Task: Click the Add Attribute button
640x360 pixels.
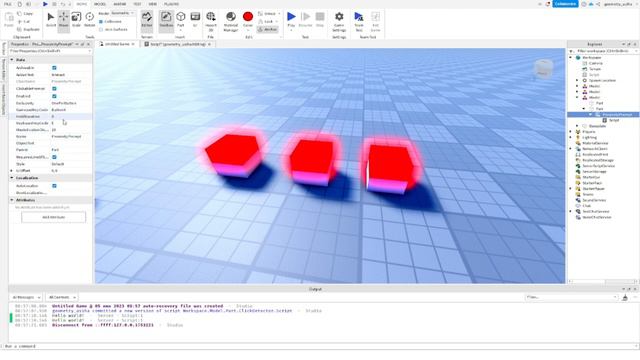Action: pyautogui.click(x=53, y=217)
